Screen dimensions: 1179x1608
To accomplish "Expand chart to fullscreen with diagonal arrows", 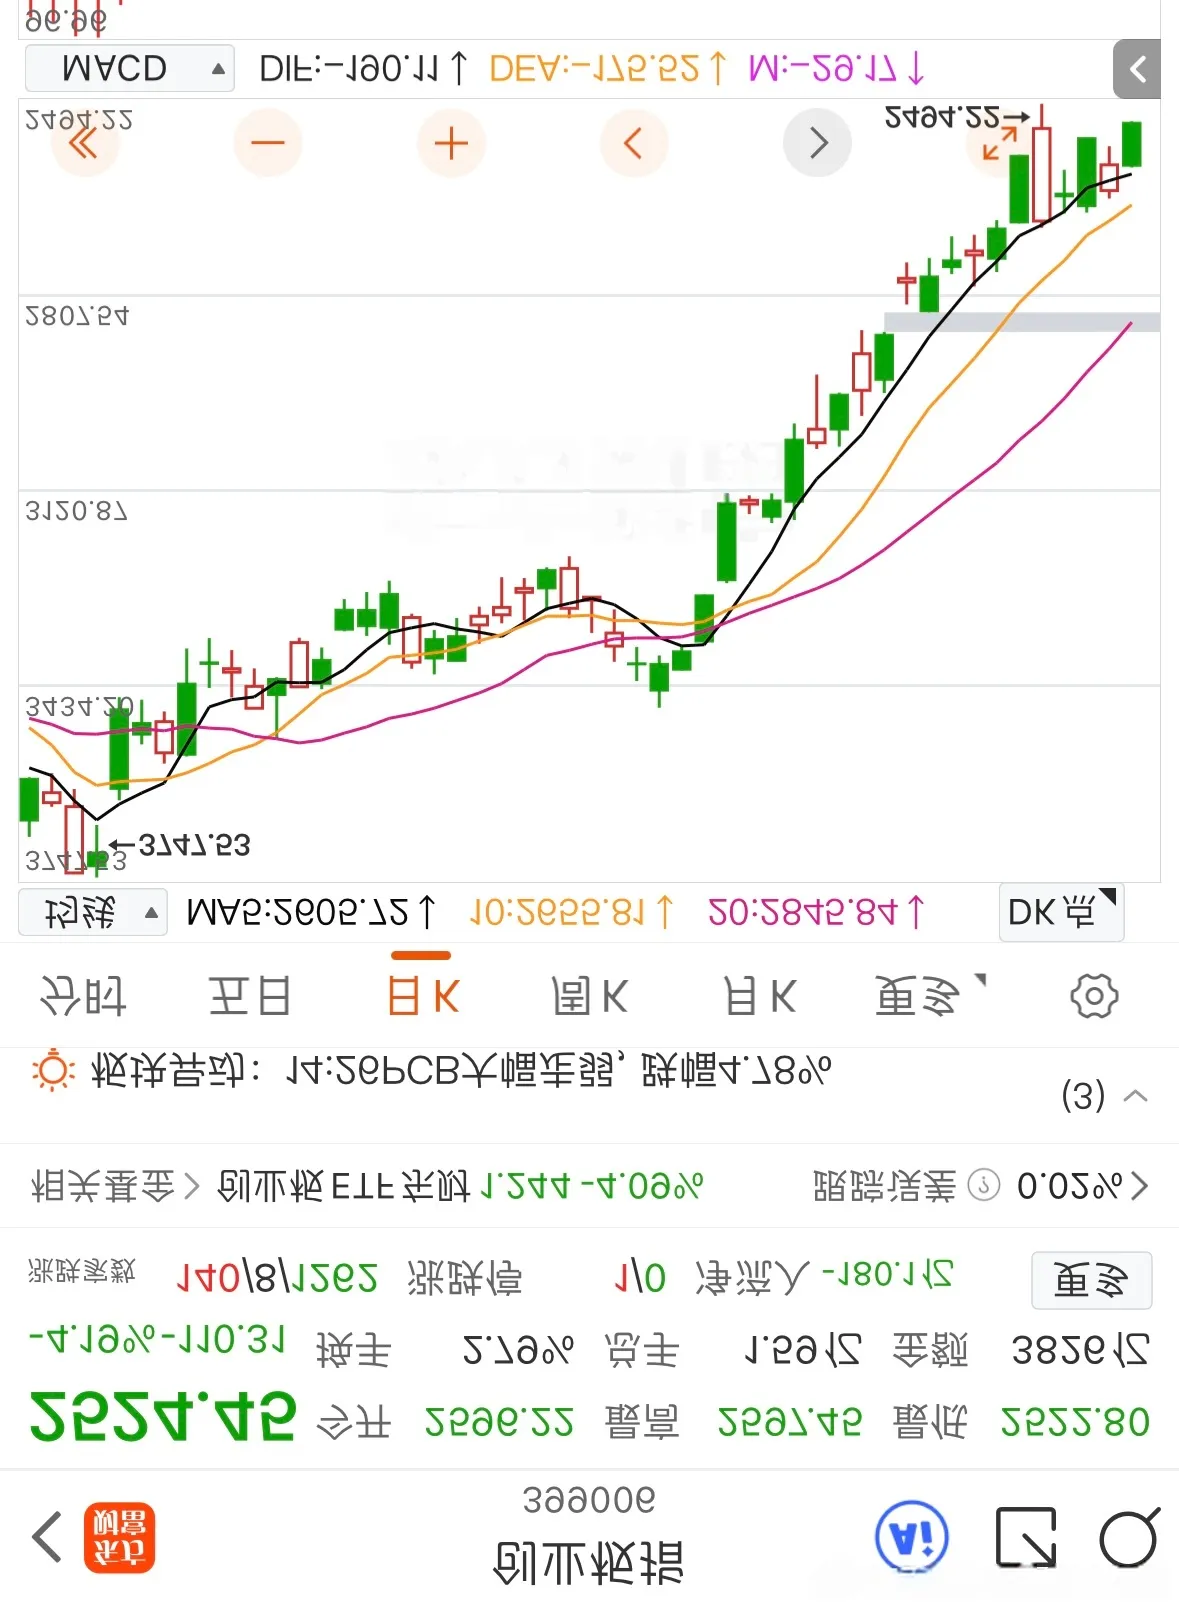I will point(999,144).
